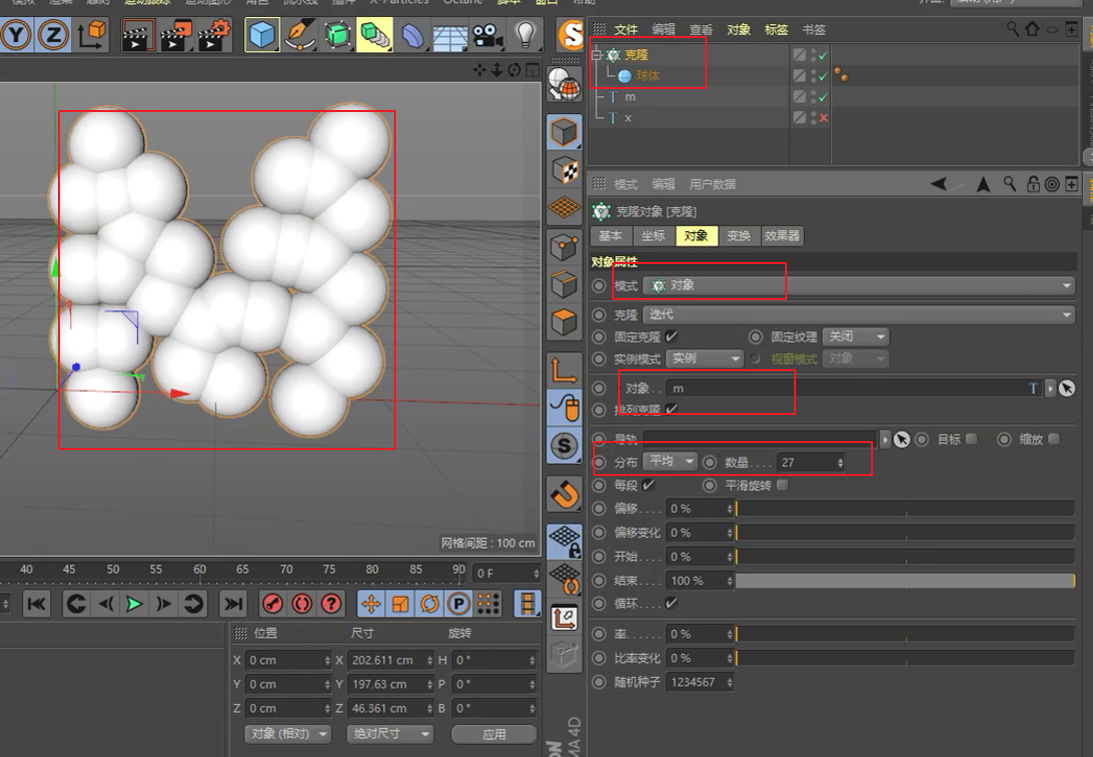Switch to the 效果器 tab

coord(782,236)
